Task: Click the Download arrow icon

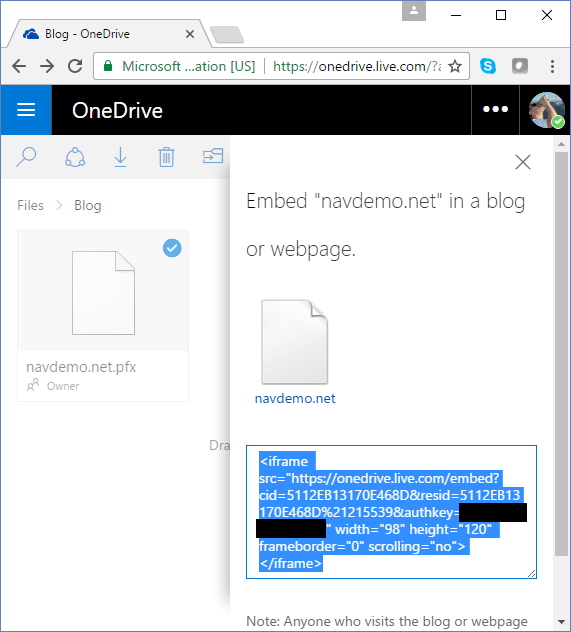Action: point(120,157)
